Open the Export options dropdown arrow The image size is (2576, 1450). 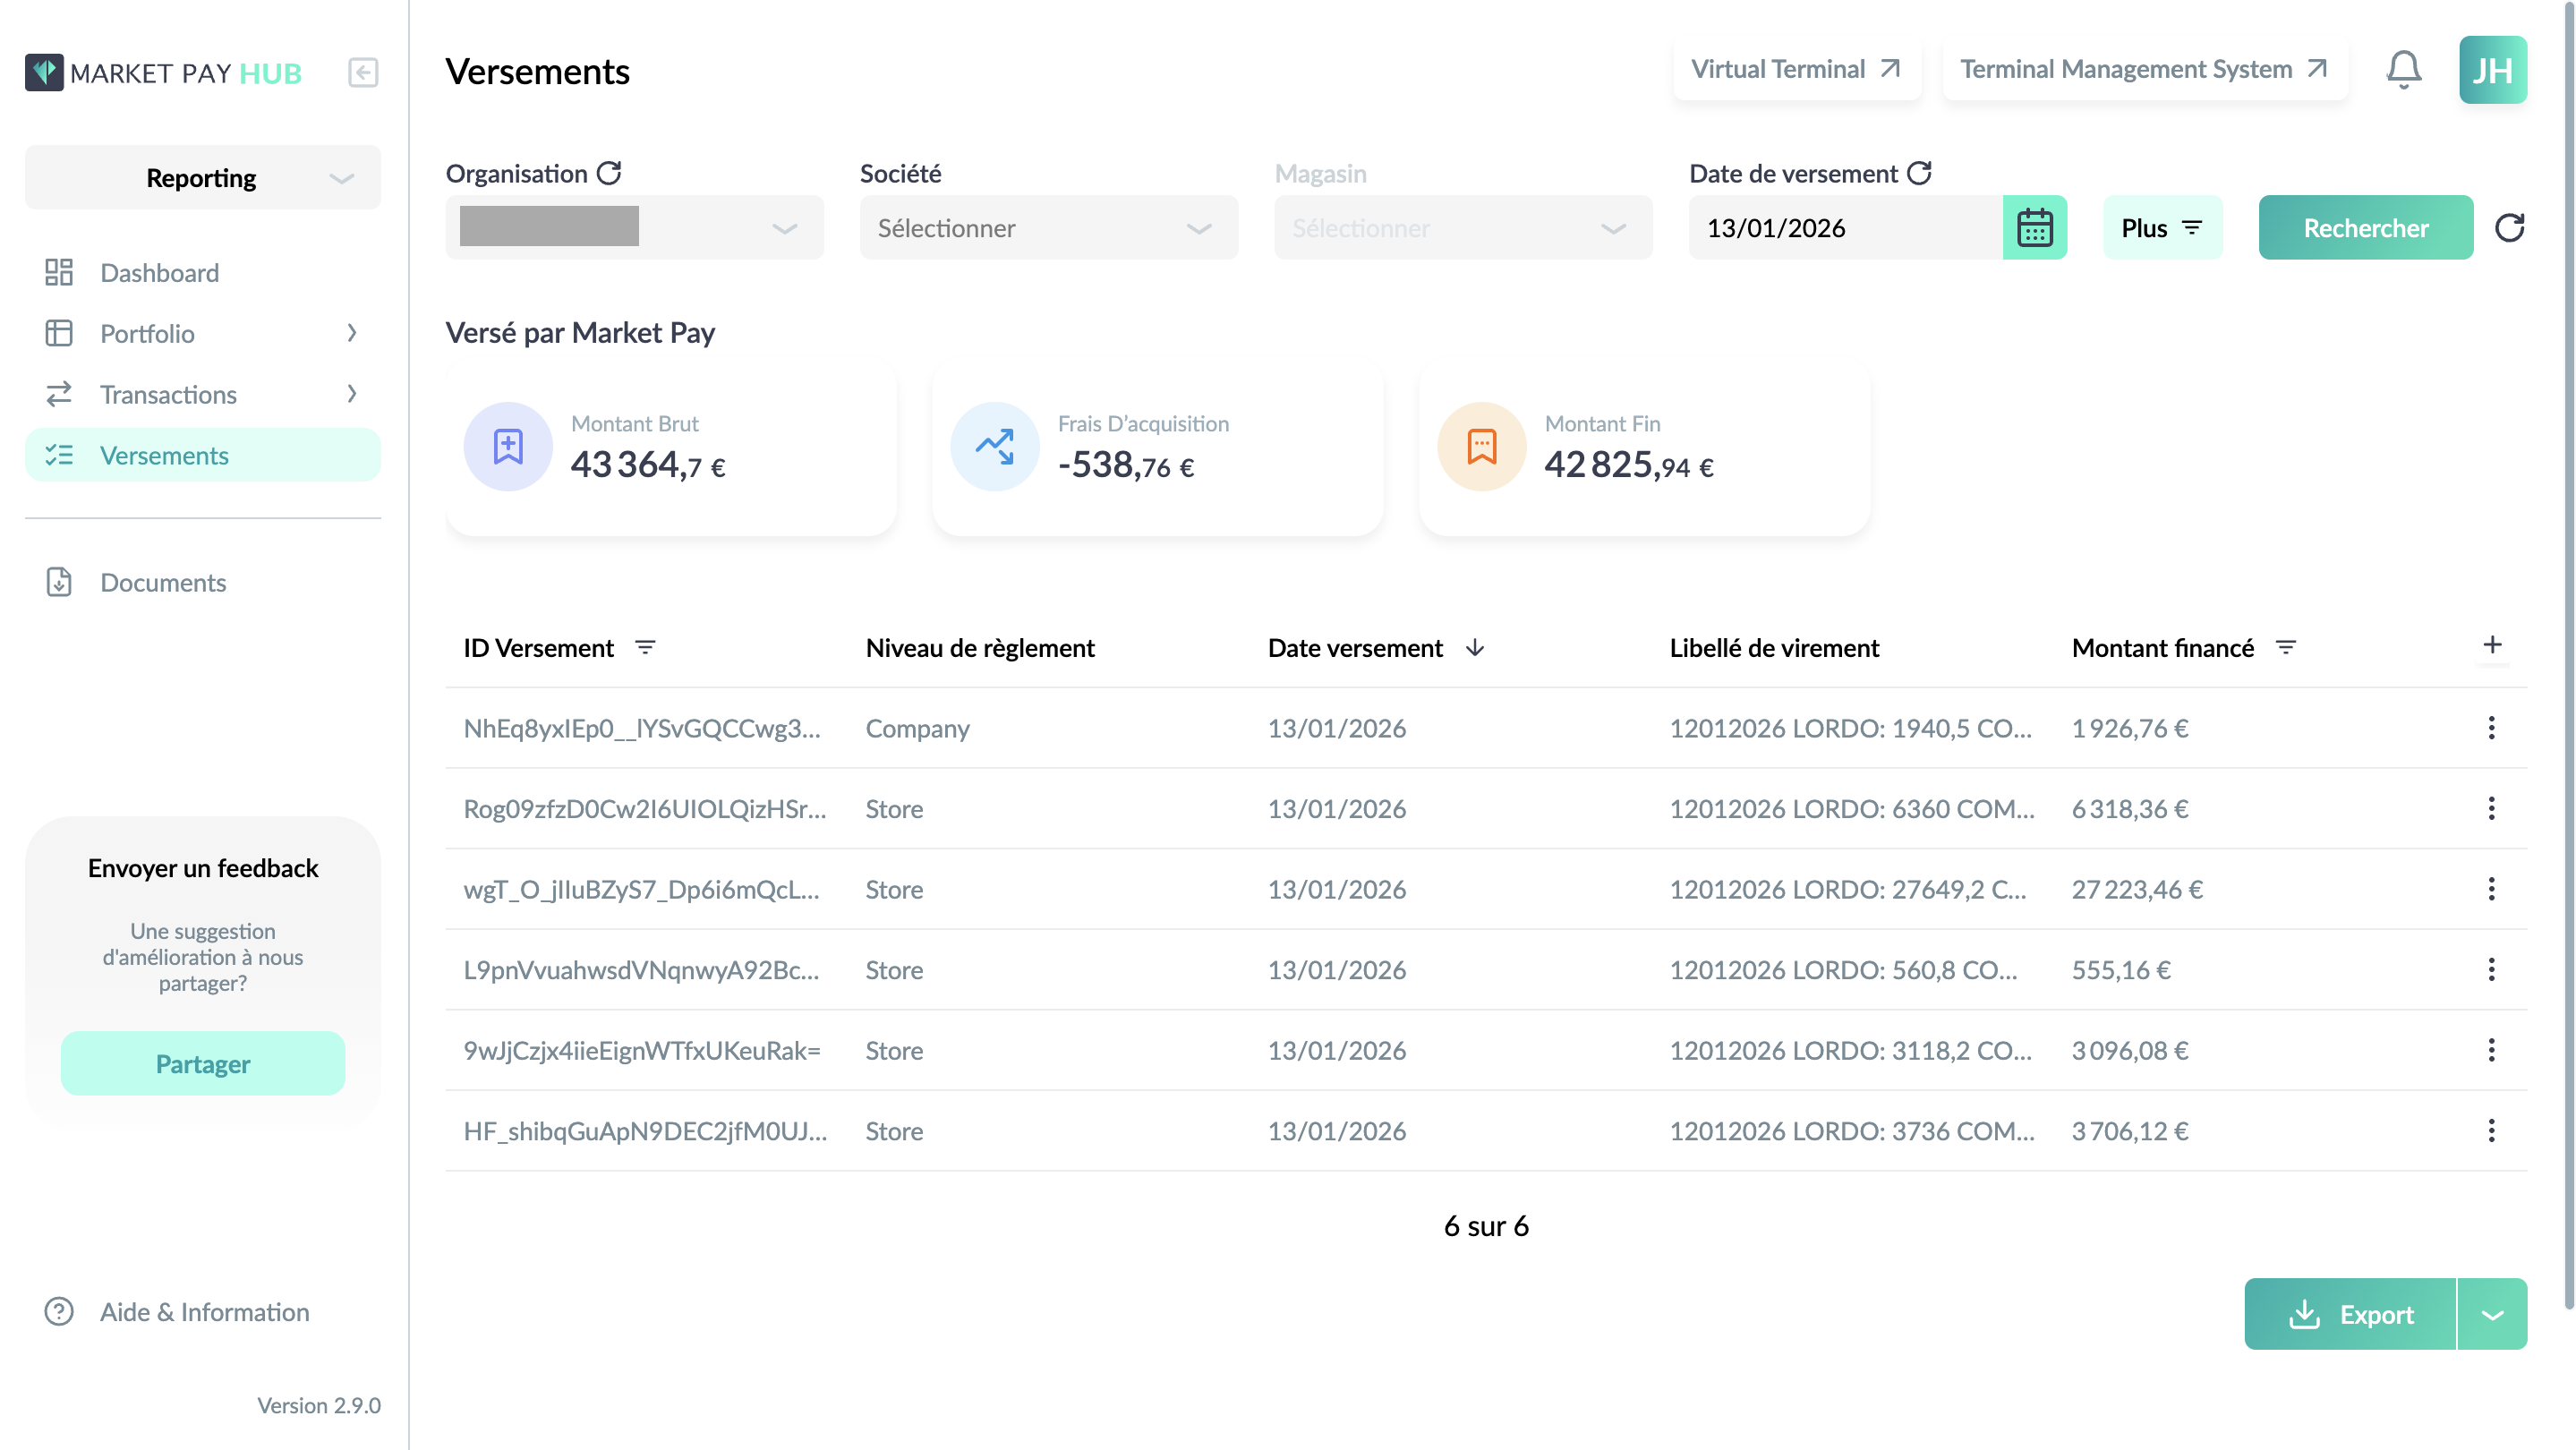pyautogui.click(x=2492, y=1314)
